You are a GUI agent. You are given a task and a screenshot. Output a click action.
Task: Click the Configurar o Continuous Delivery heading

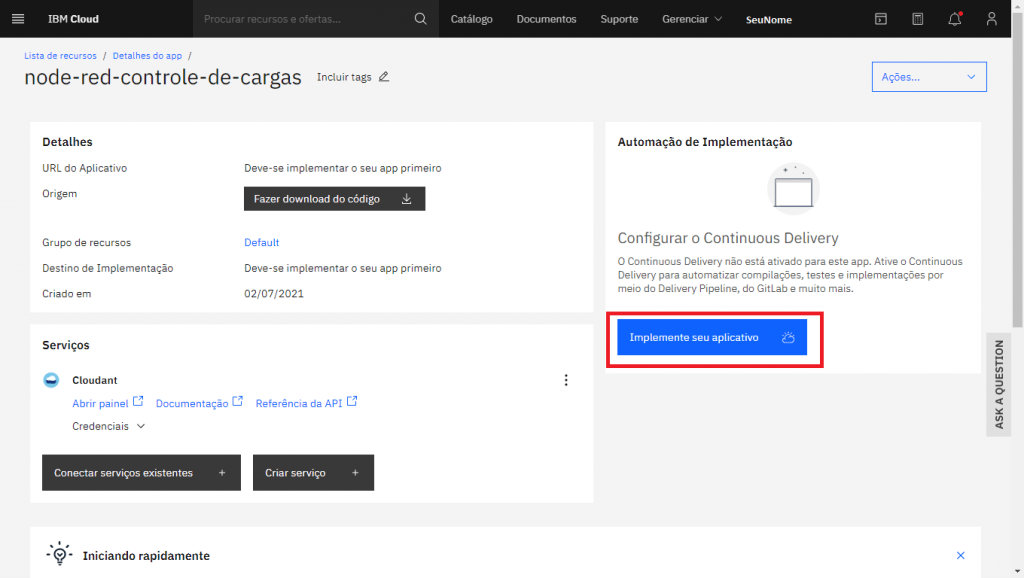pos(728,238)
